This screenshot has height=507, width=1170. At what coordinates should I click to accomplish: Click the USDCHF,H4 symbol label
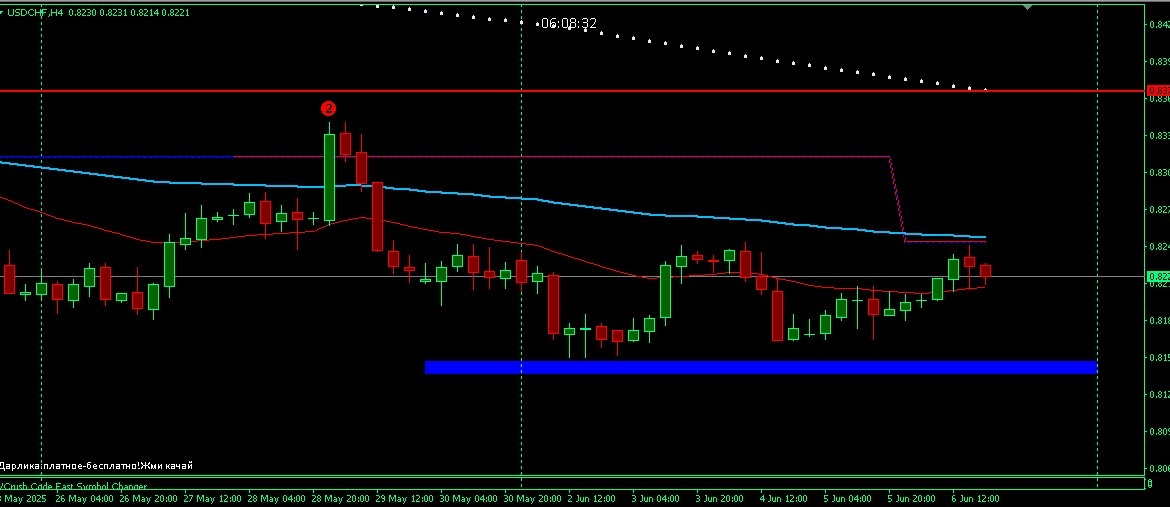pos(35,12)
